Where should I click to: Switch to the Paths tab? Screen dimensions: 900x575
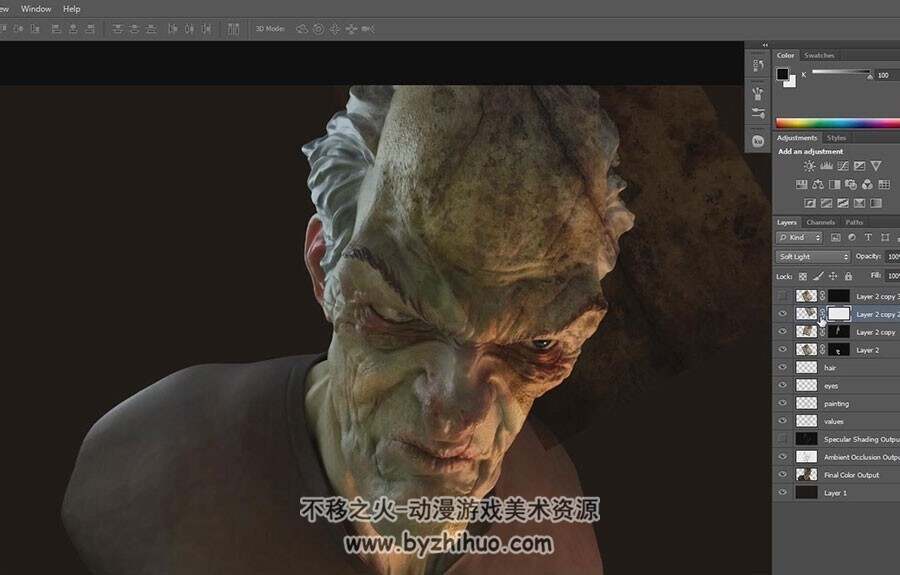854,222
